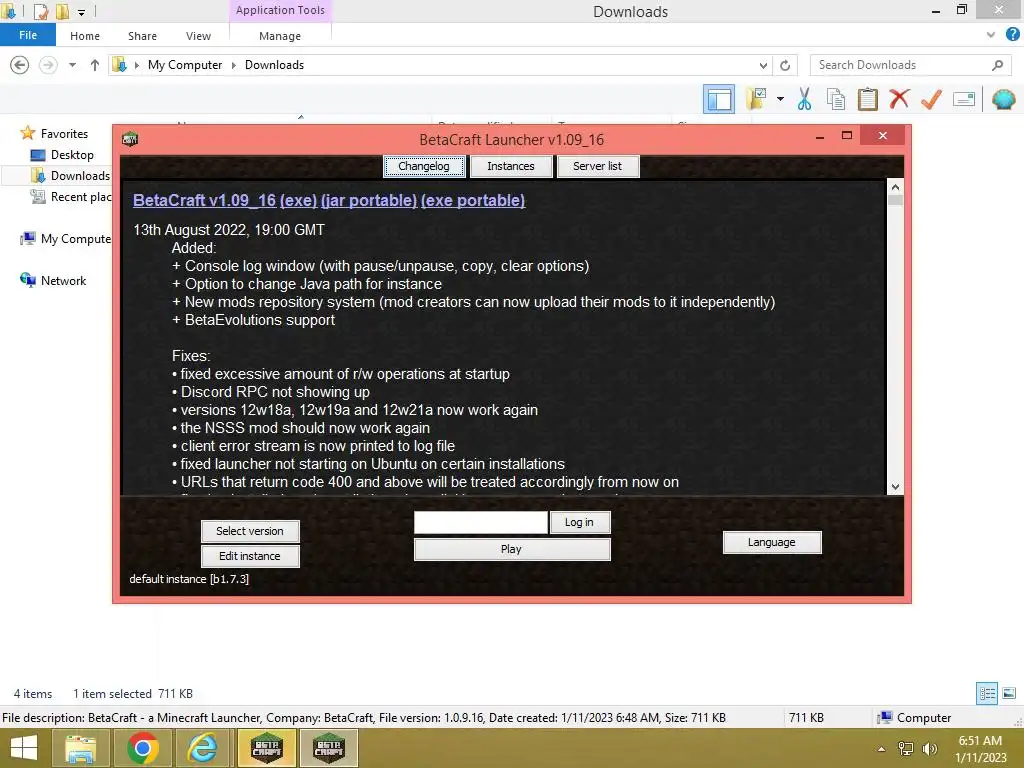This screenshot has height=768, width=1024.
Task: Show hidden tray icons arrow
Action: tap(882, 749)
